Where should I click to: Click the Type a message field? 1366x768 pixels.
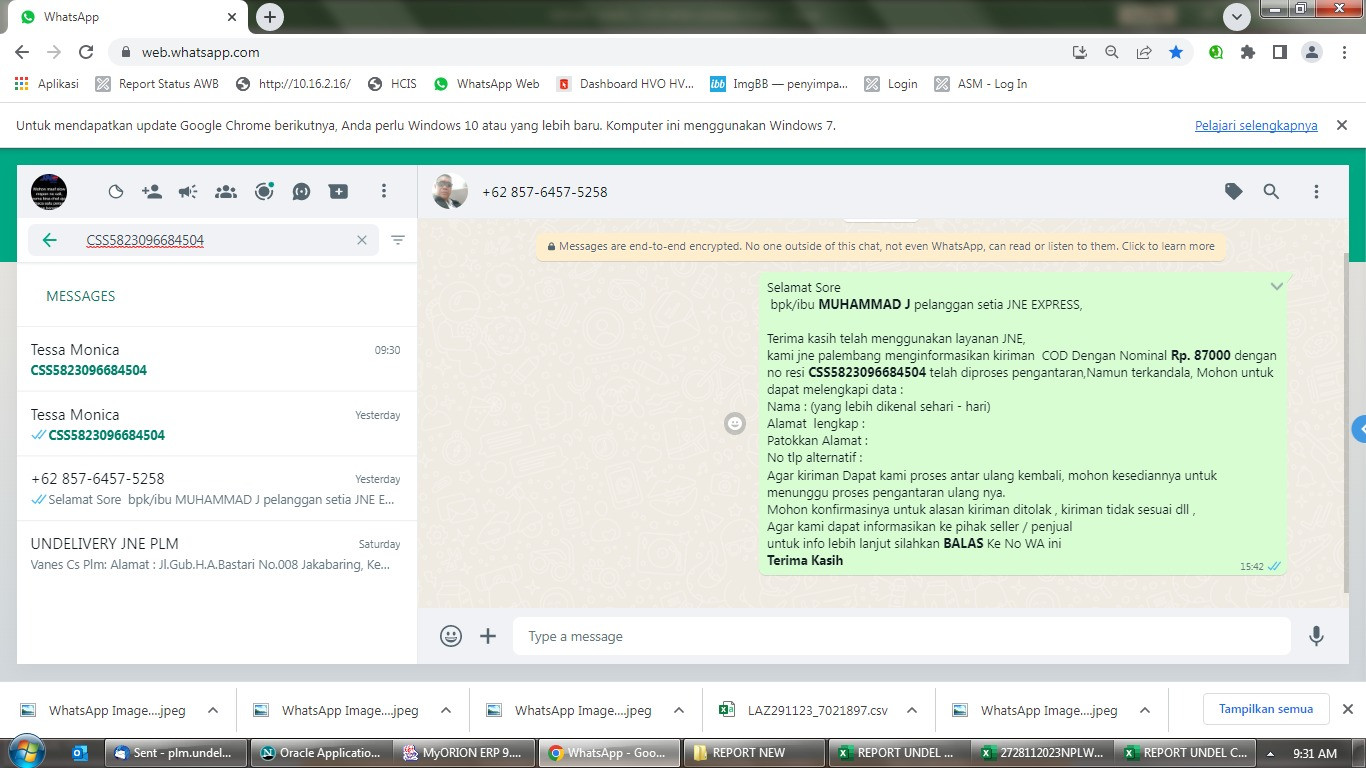[902, 636]
